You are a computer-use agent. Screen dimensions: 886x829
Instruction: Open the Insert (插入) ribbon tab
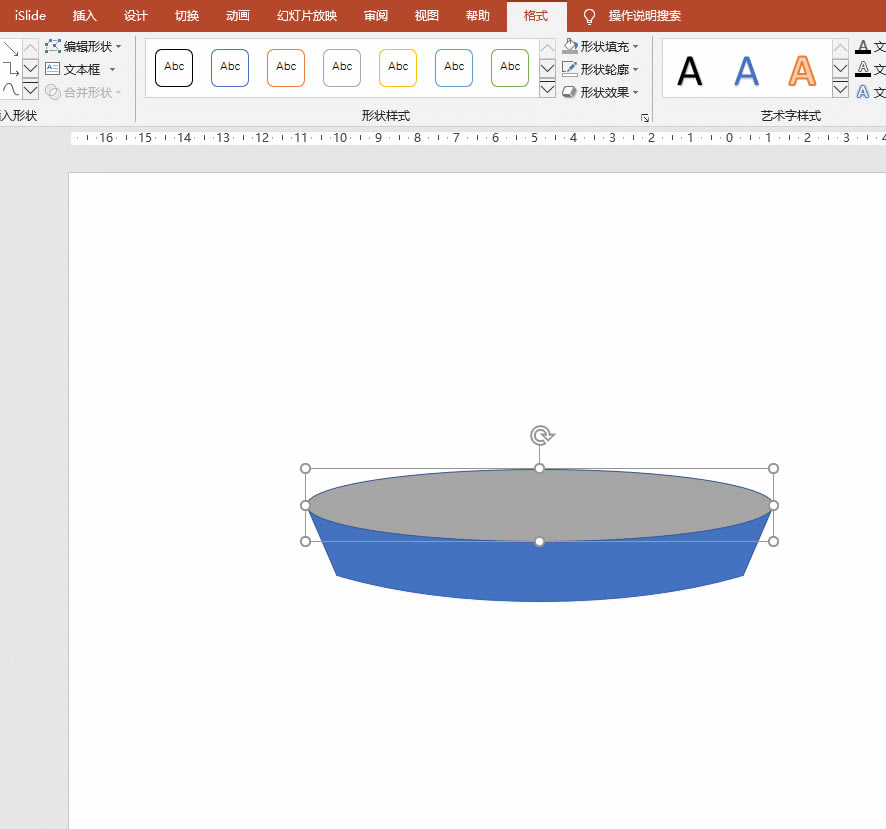[85, 16]
